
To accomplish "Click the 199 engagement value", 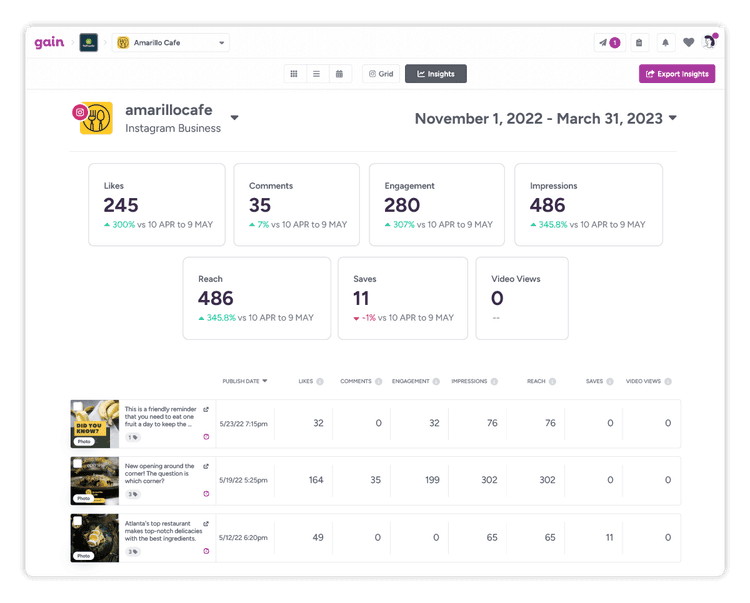I will [x=432, y=480].
